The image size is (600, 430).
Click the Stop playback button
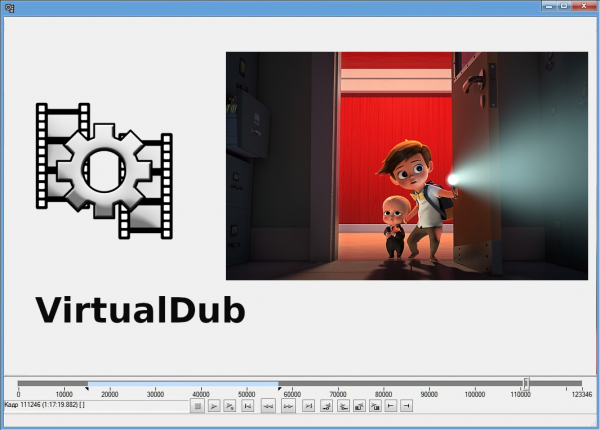[197, 406]
